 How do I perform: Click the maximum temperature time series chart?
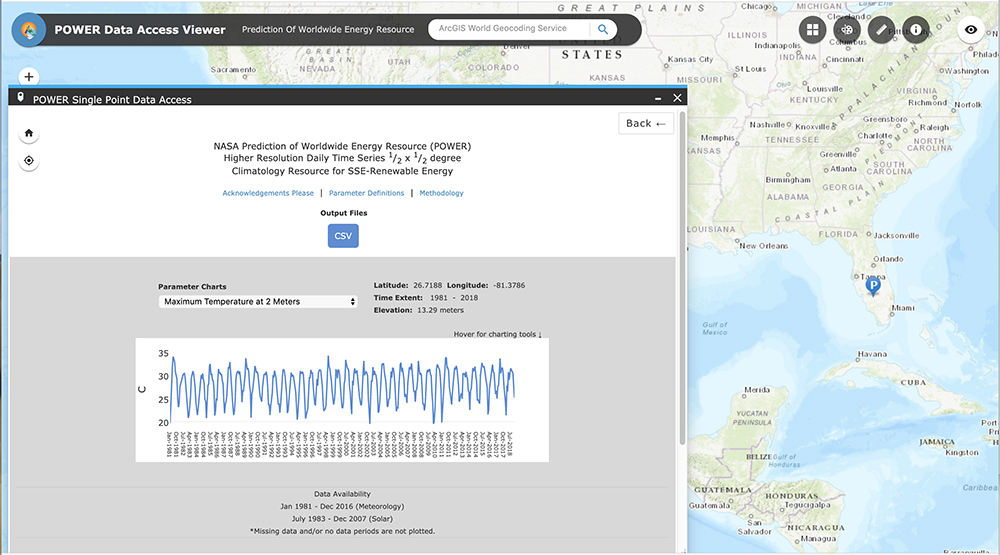342,400
